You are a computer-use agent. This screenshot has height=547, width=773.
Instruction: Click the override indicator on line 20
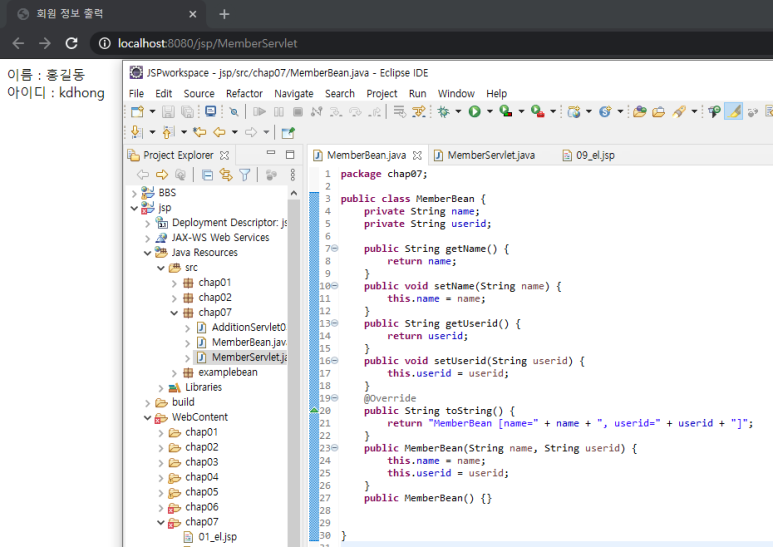(x=314, y=410)
